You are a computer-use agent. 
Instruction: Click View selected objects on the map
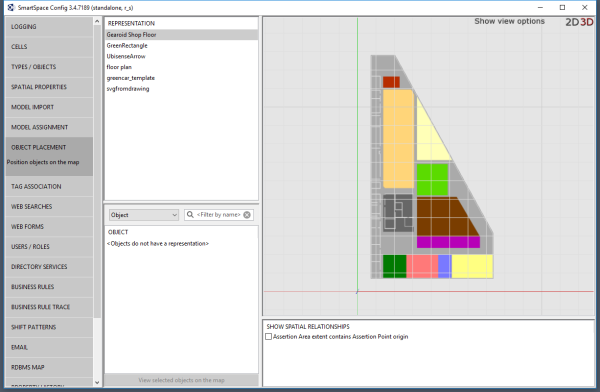181,380
